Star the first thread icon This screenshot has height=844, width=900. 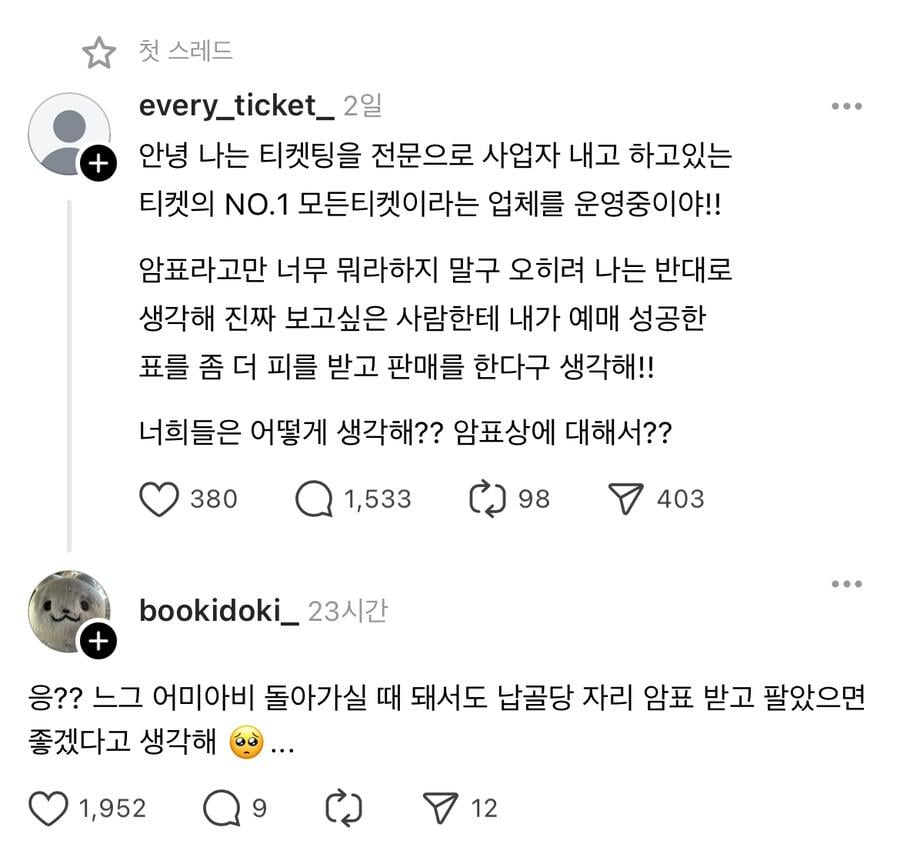pyautogui.click(x=99, y=50)
